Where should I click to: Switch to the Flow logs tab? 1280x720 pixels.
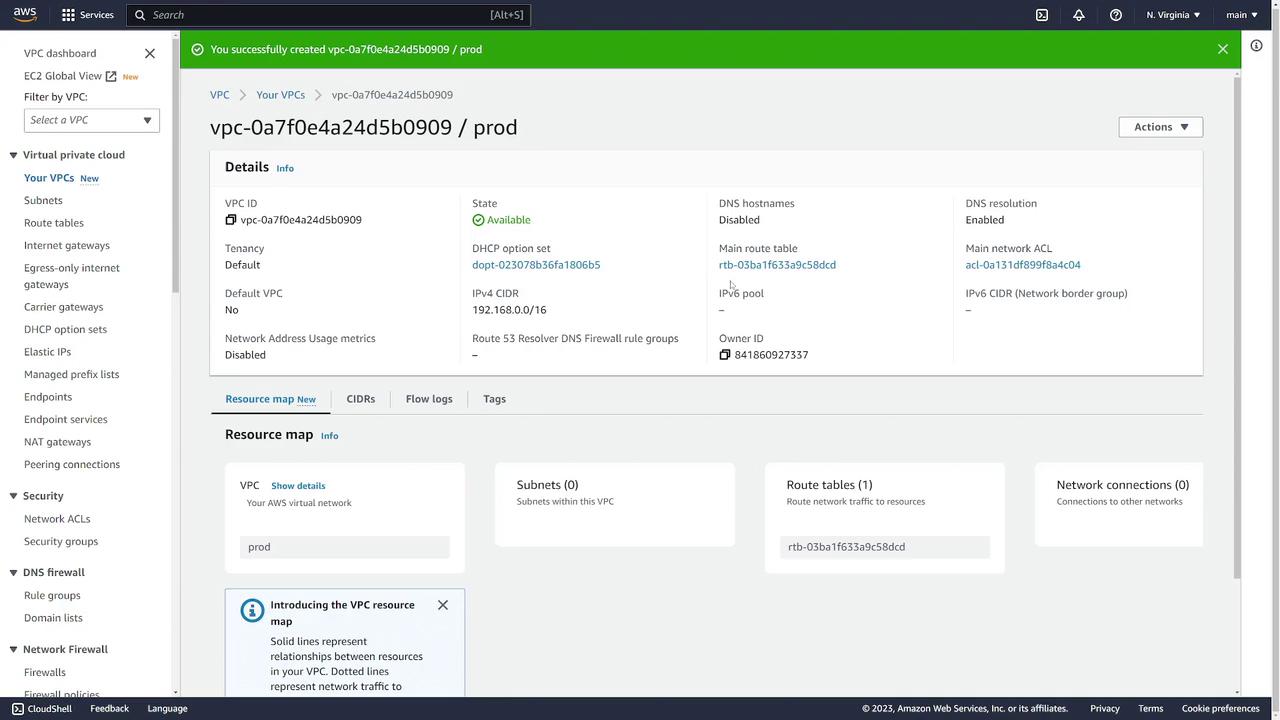click(429, 399)
